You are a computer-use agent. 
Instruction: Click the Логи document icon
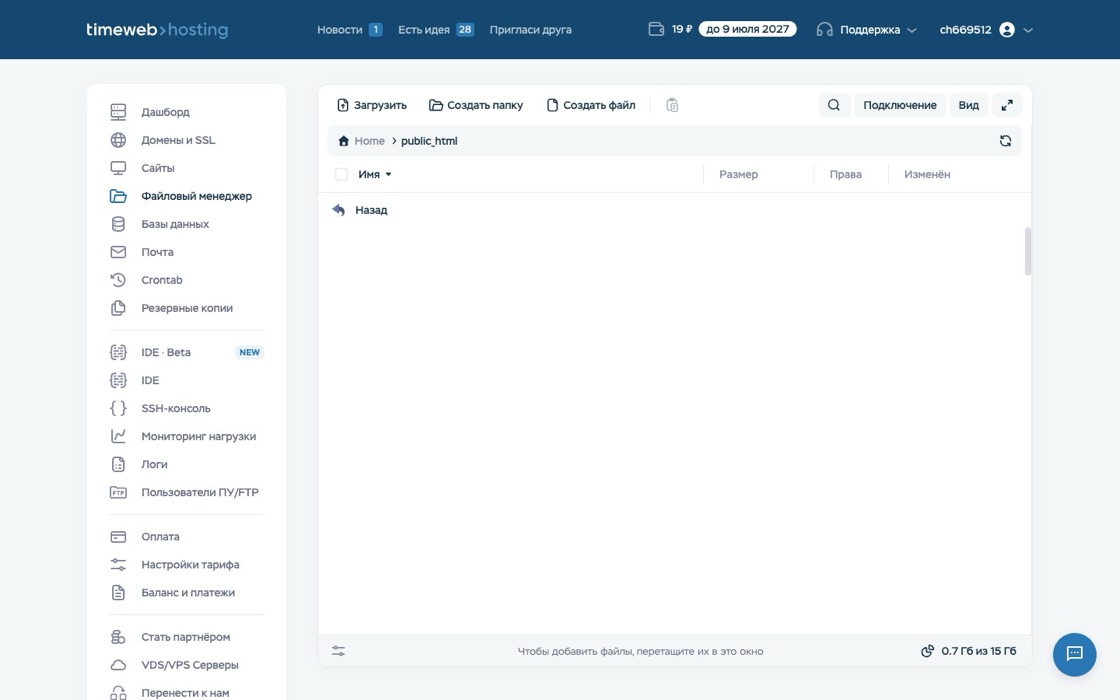118,464
